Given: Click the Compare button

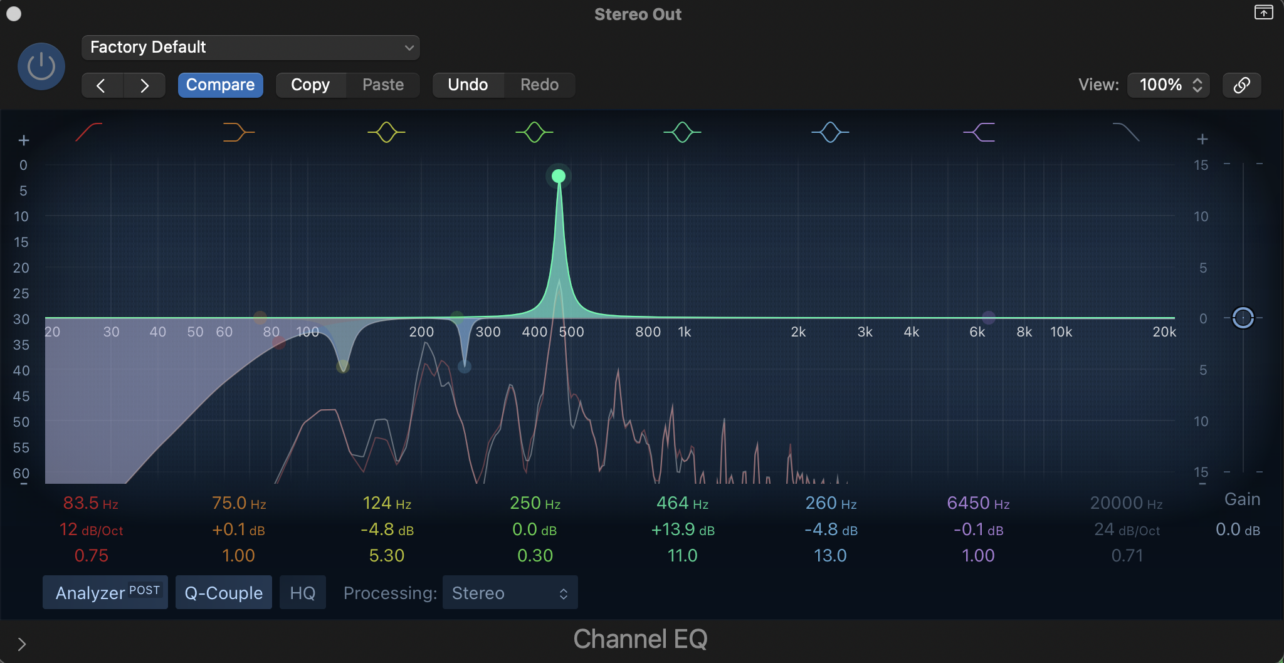Looking at the screenshot, I should (220, 85).
